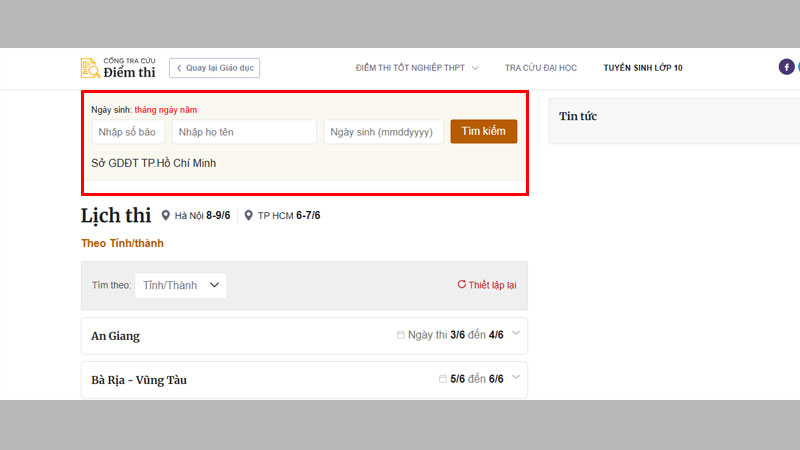Click the Tìm kiếm search button
The width and height of the screenshot is (800, 450).
tap(484, 131)
